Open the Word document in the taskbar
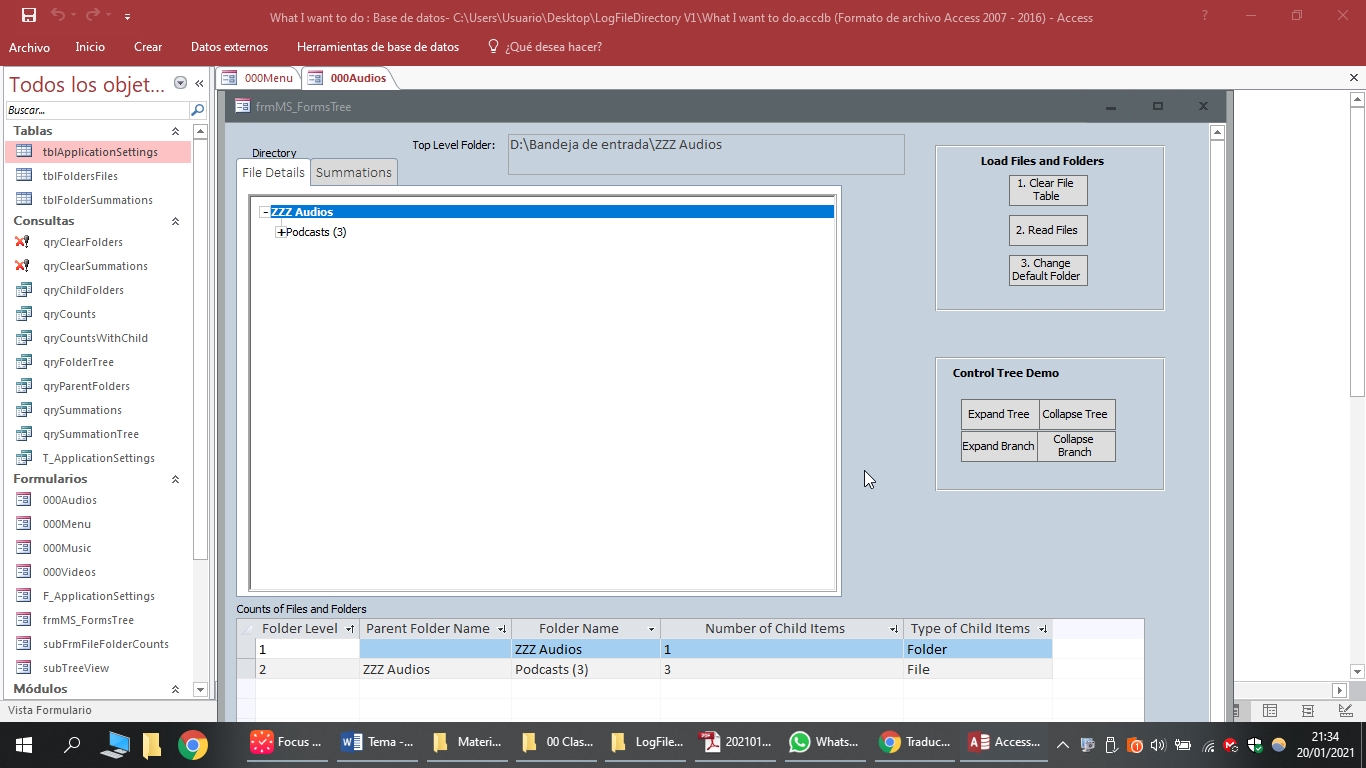The image size is (1366, 768). click(378, 743)
